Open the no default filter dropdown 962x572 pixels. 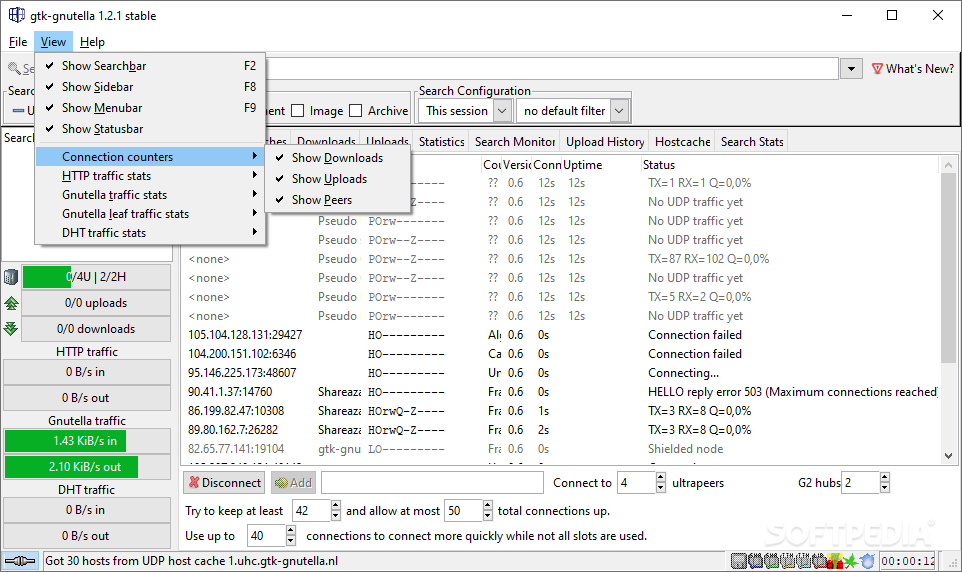pos(573,111)
